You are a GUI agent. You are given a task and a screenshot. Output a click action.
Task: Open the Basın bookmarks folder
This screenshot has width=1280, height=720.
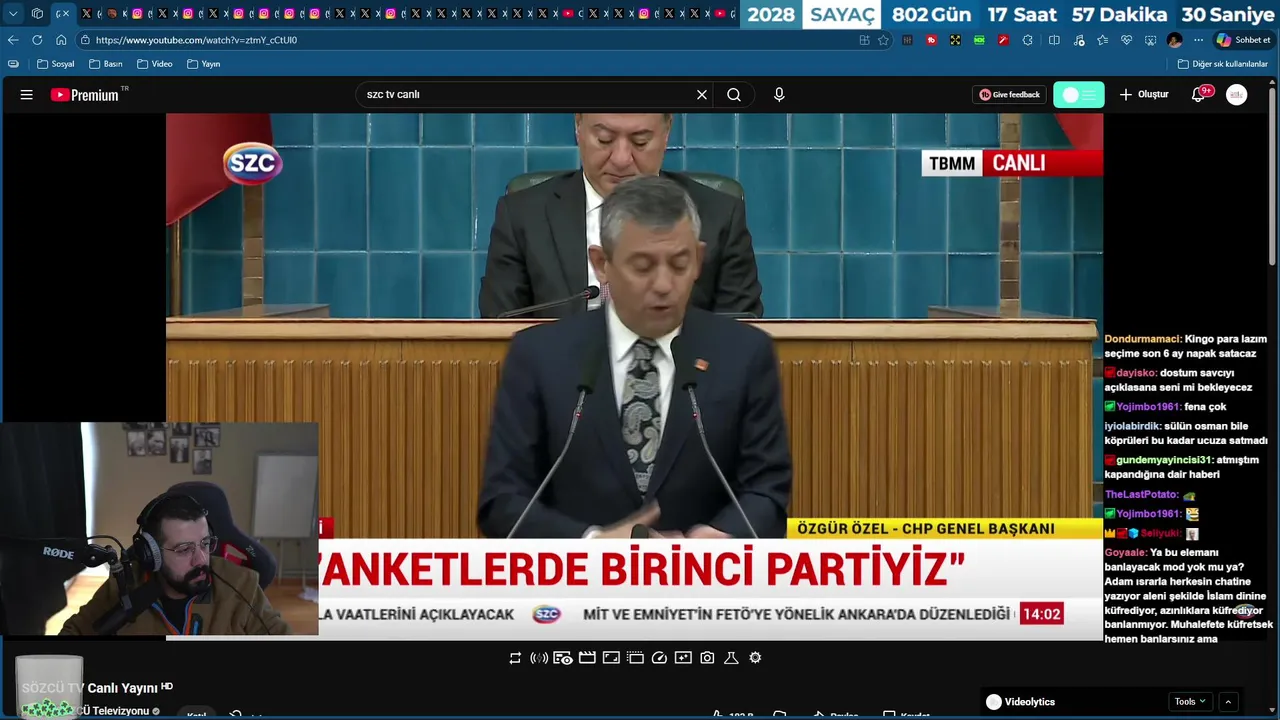click(x=105, y=64)
